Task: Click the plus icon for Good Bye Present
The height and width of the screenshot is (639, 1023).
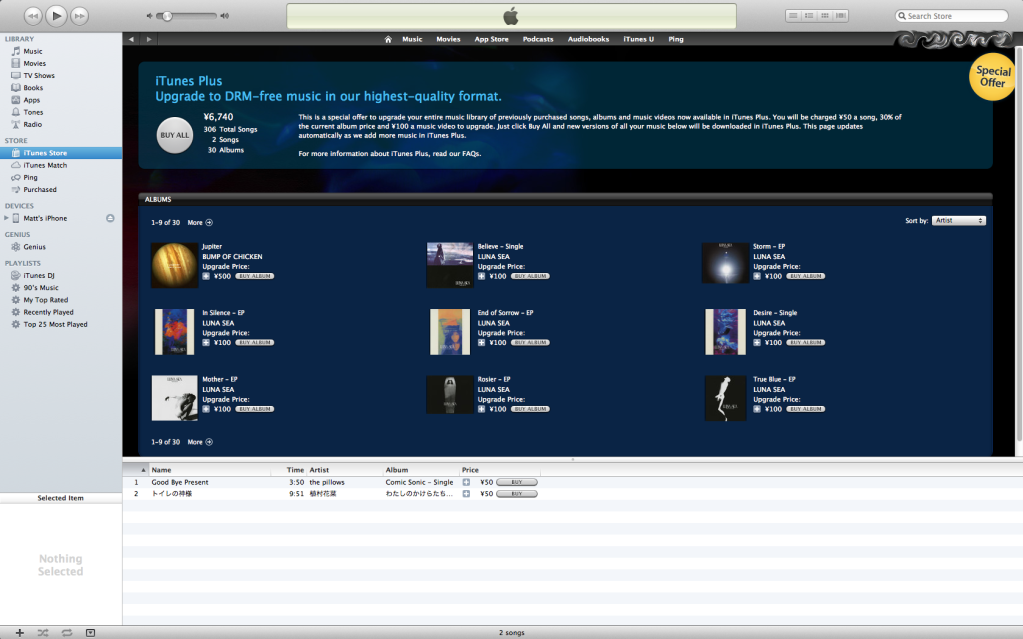Action: coord(466,482)
